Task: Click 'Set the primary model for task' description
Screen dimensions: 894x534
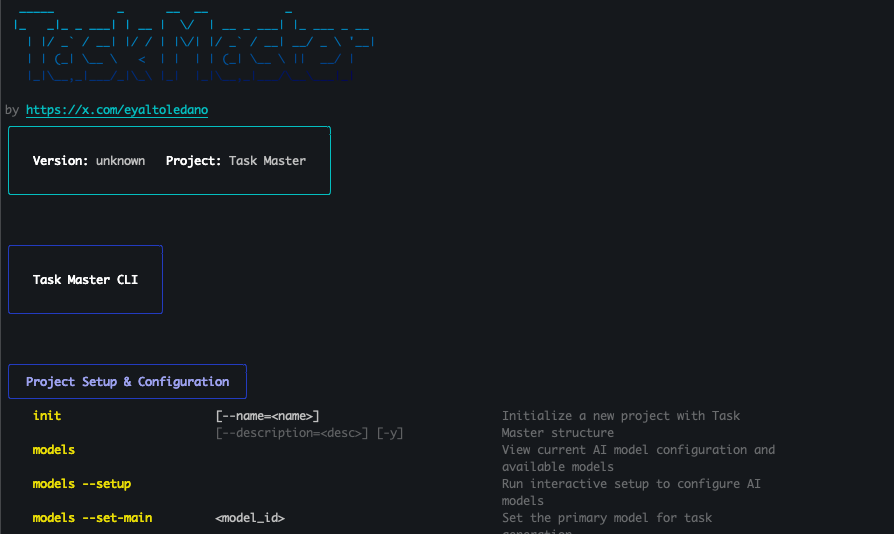Action: pyautogui.click(x=607, y=518)
